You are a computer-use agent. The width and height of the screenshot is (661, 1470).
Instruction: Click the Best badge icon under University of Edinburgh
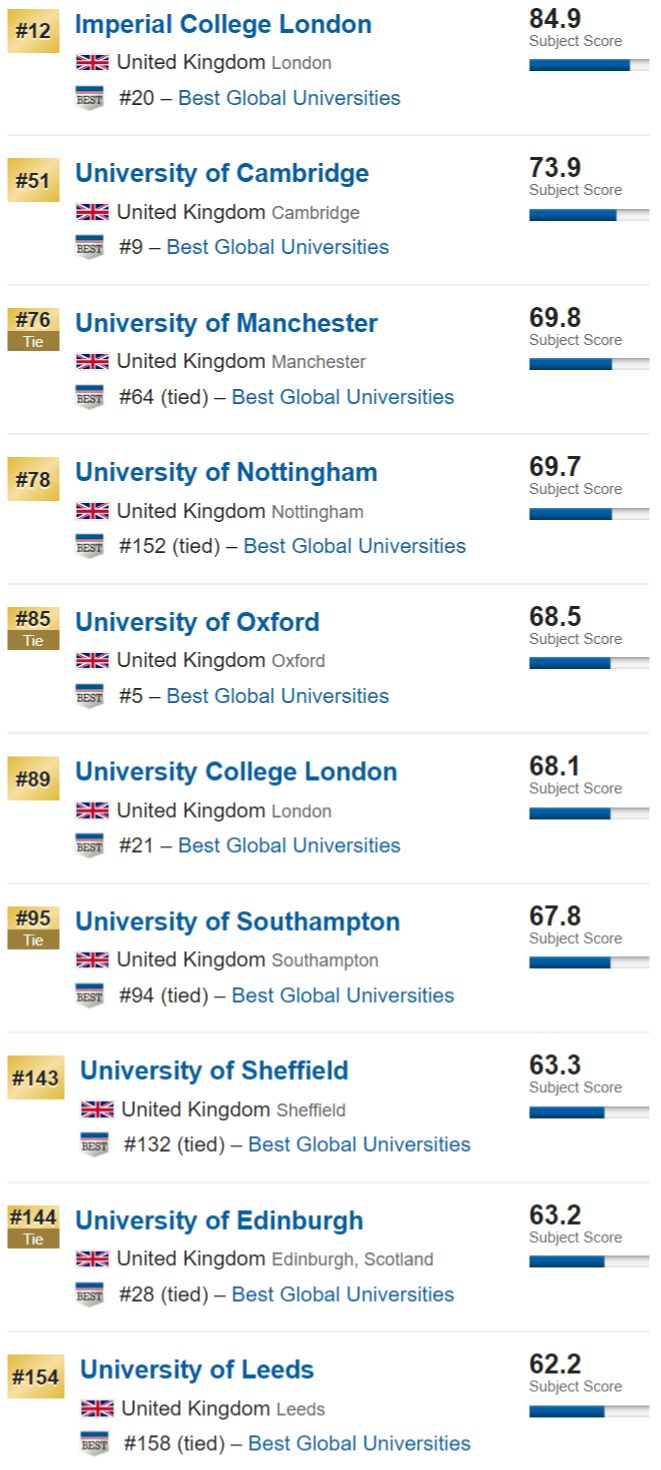point(90,1295)
